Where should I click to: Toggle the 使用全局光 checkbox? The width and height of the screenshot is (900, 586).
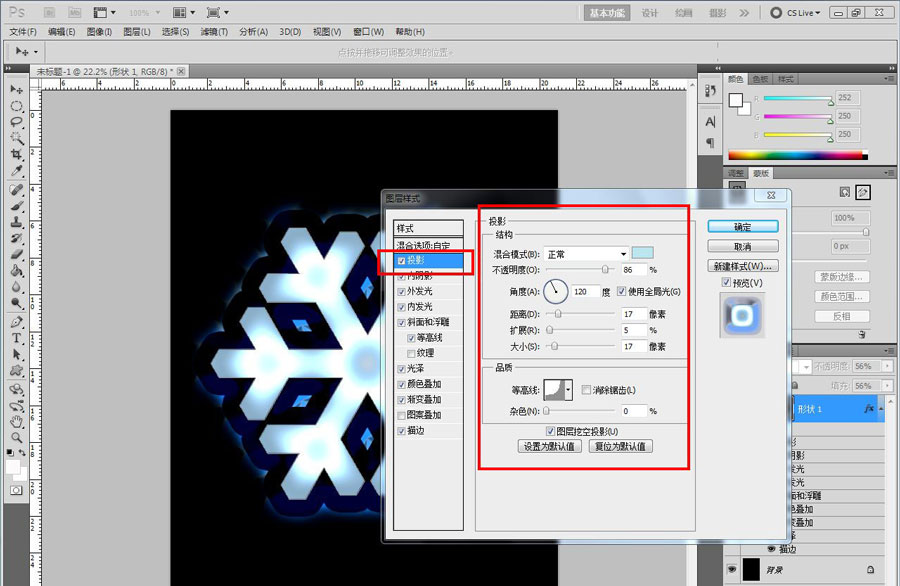622,292
